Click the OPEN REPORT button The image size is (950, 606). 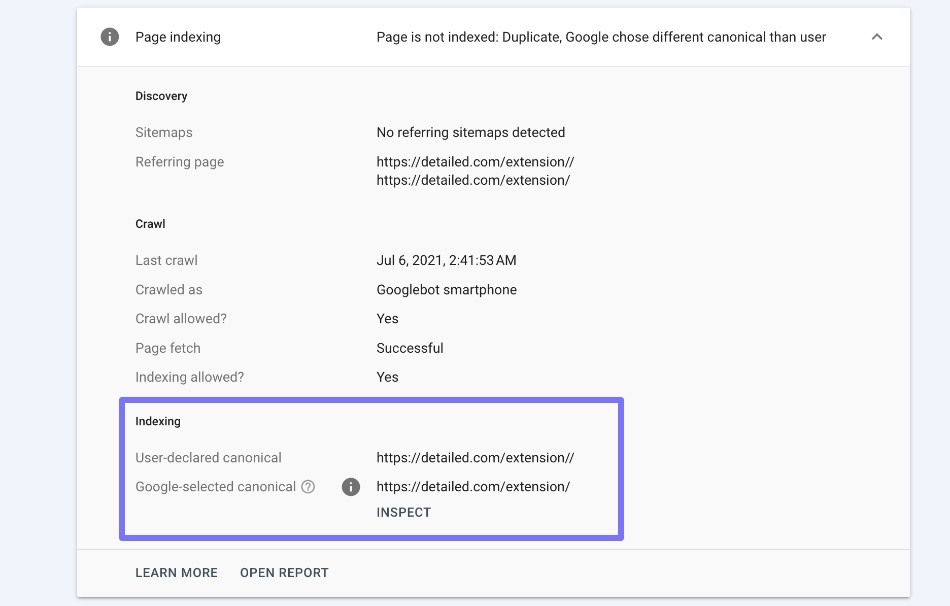284,573
